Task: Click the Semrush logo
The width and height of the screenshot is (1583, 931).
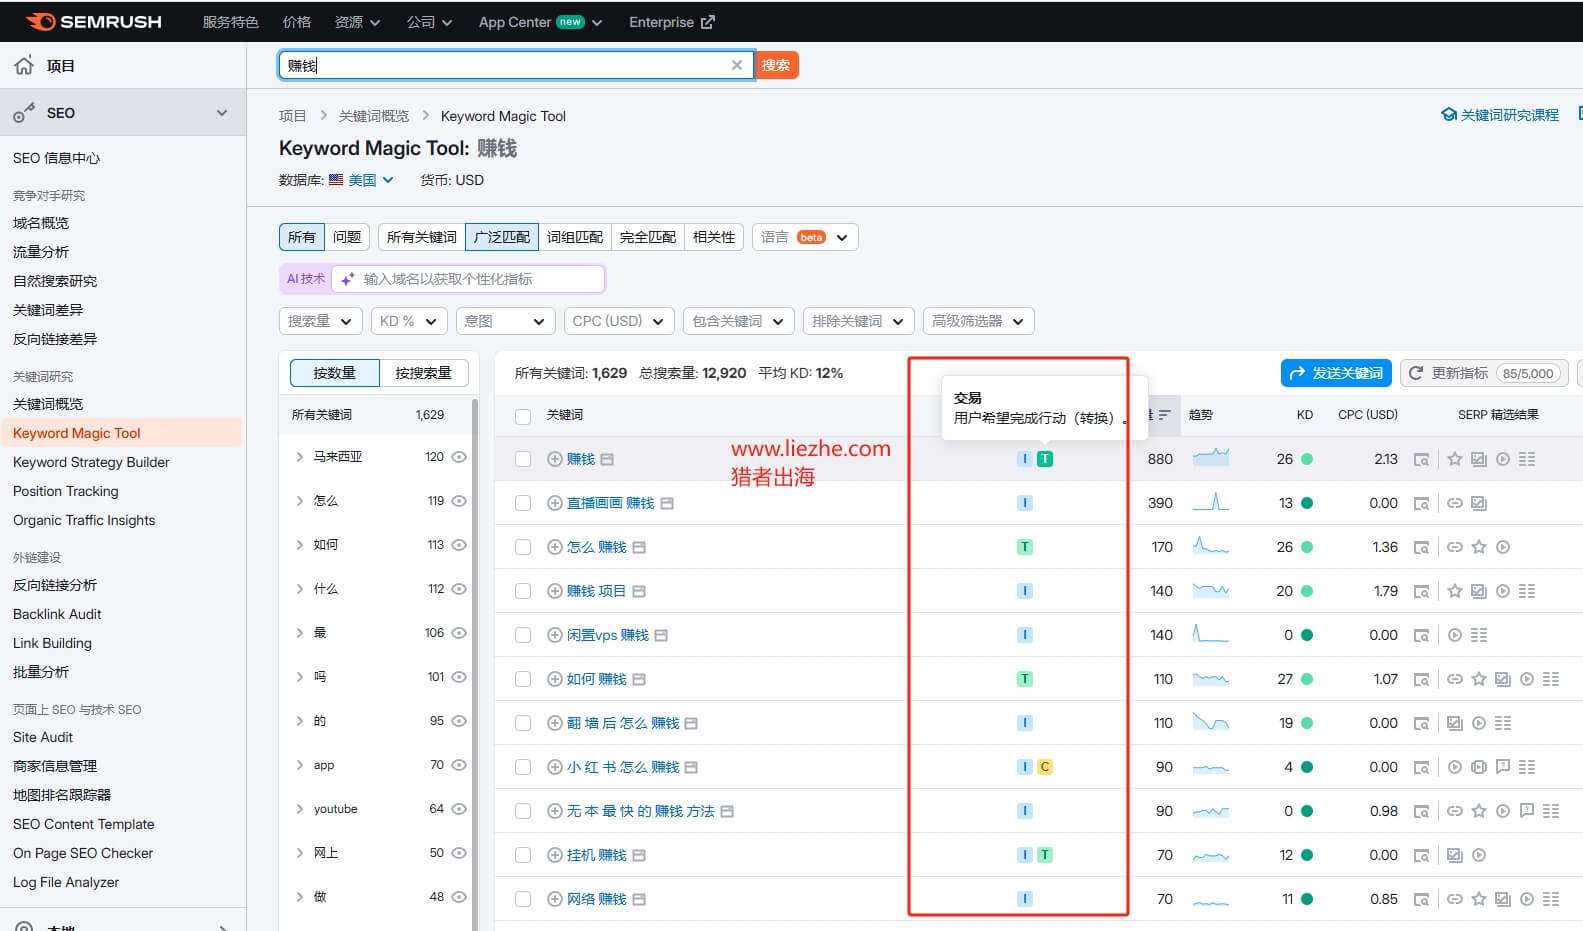Action: point(94,22)
